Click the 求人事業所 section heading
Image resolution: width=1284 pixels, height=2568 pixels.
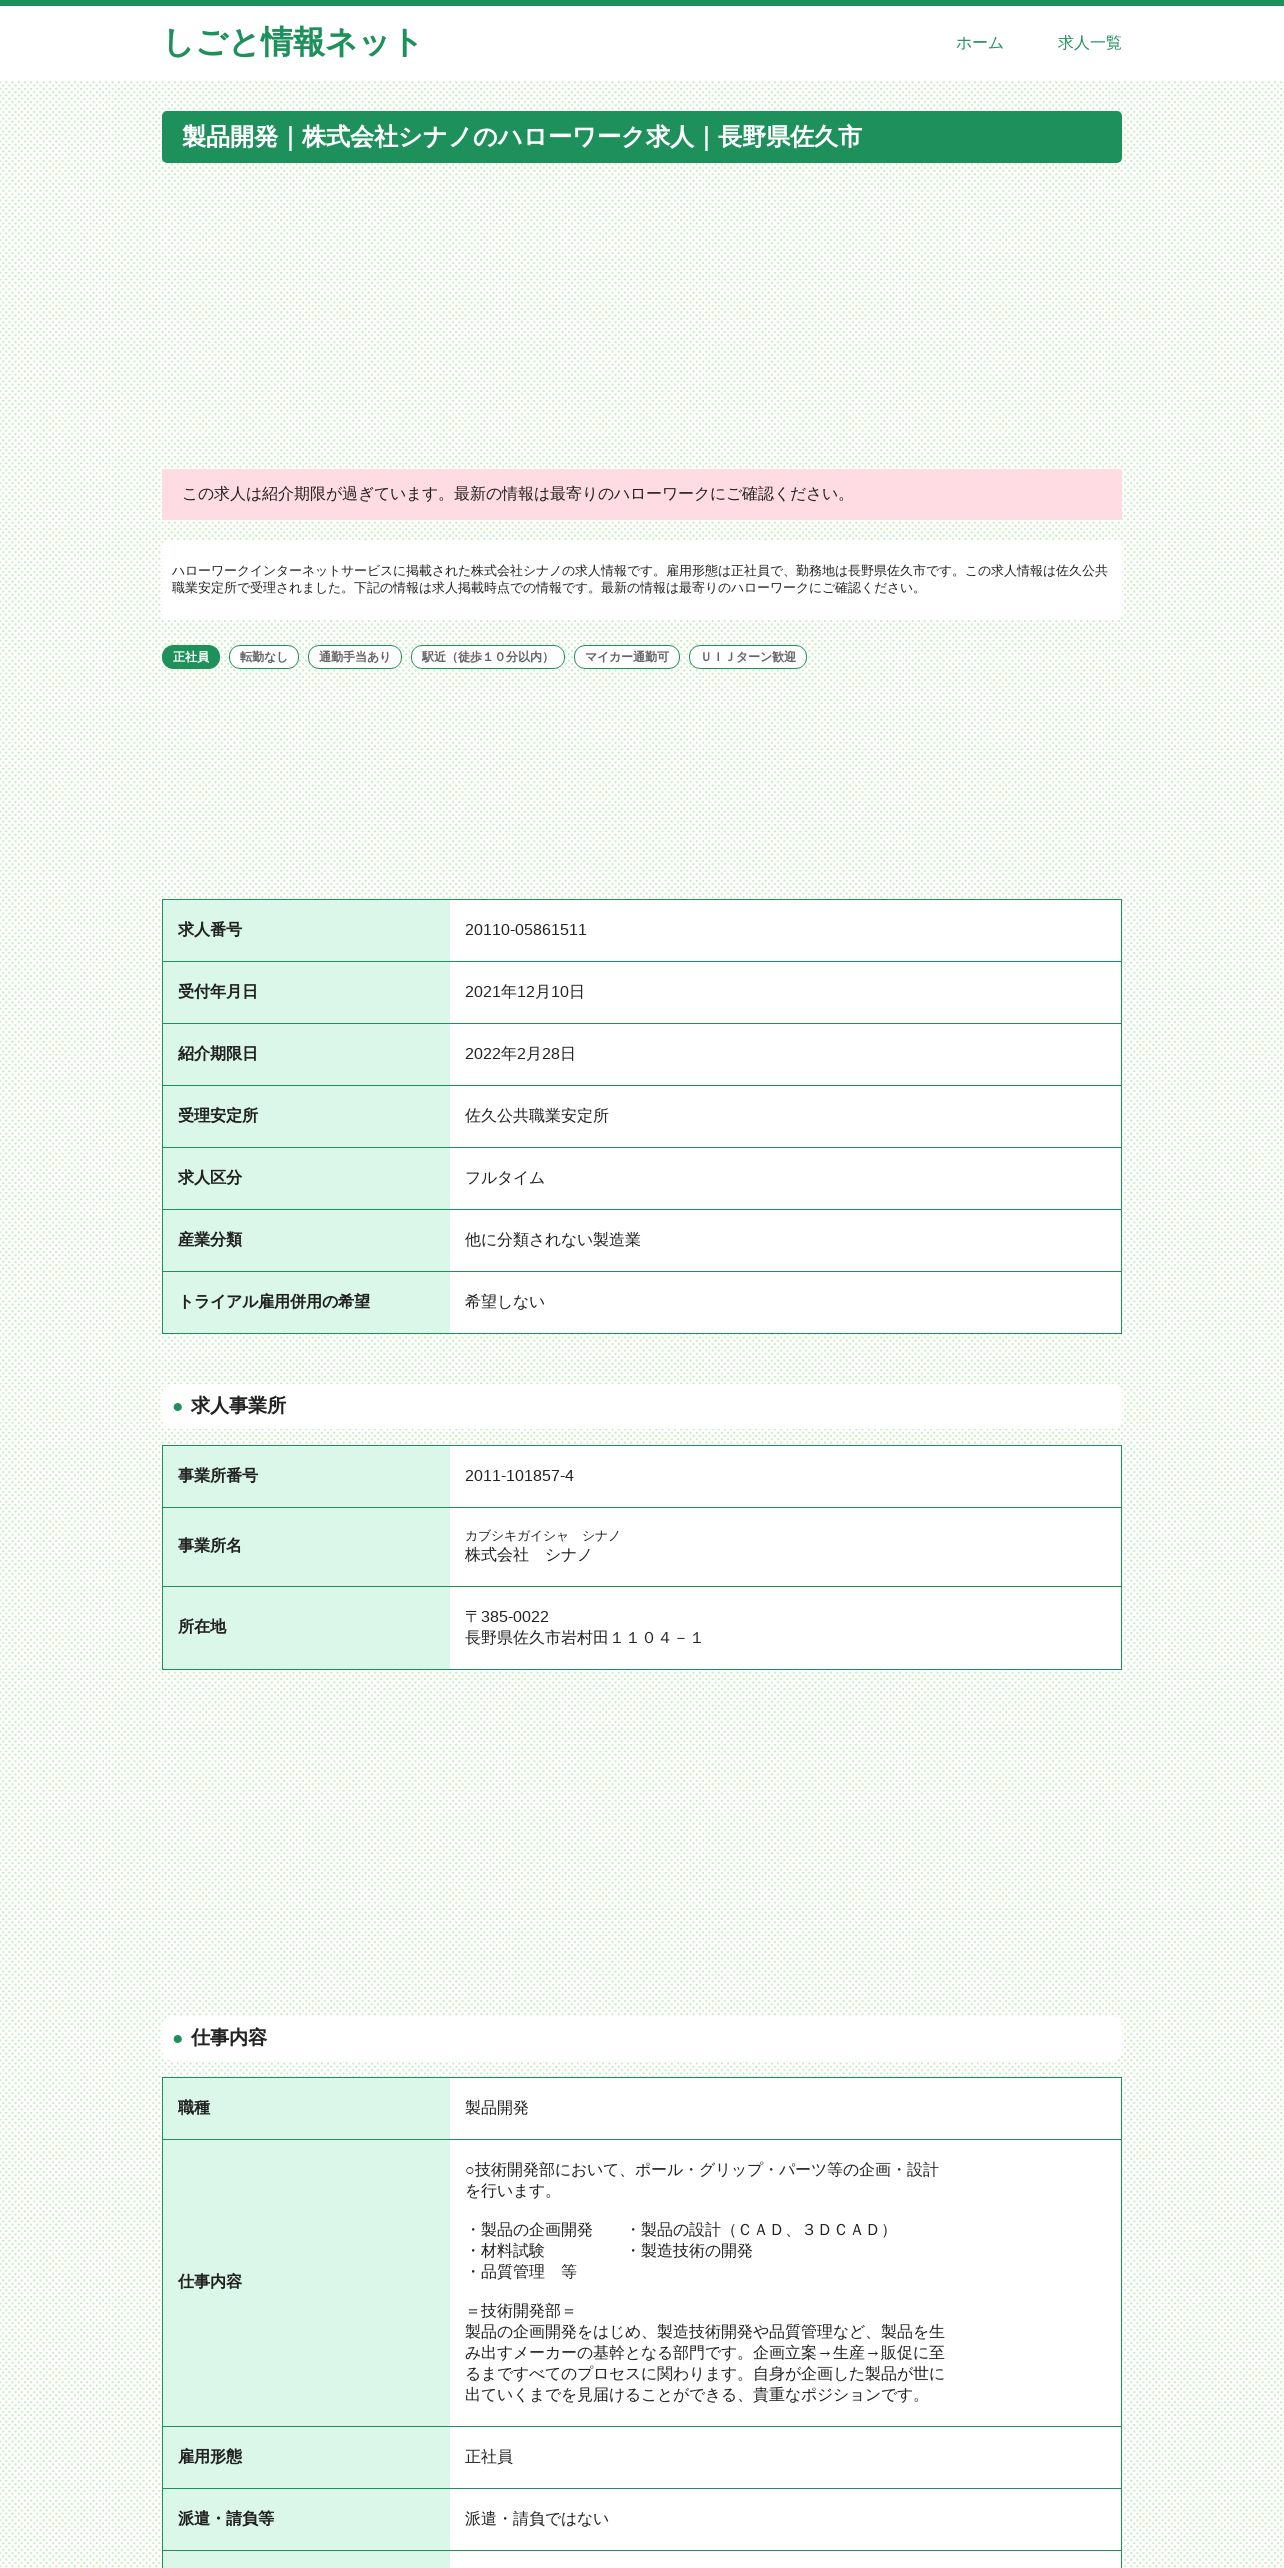(642, 1406)
